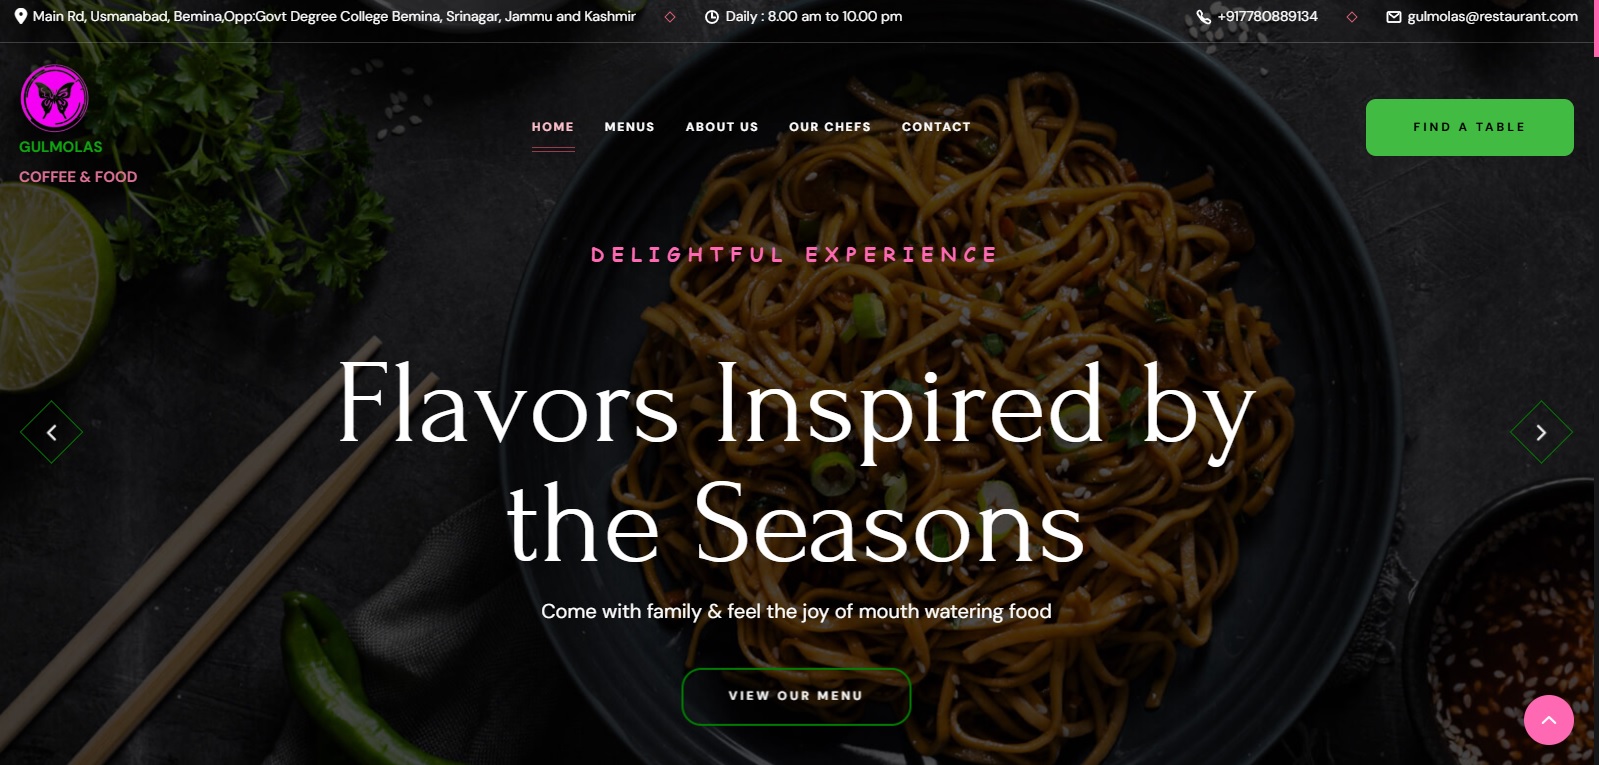This screenshot has width=1599, height=765.
Task: Click the clock icon beside opening hours
Action: pyautogui.click(x=712, y=17)
